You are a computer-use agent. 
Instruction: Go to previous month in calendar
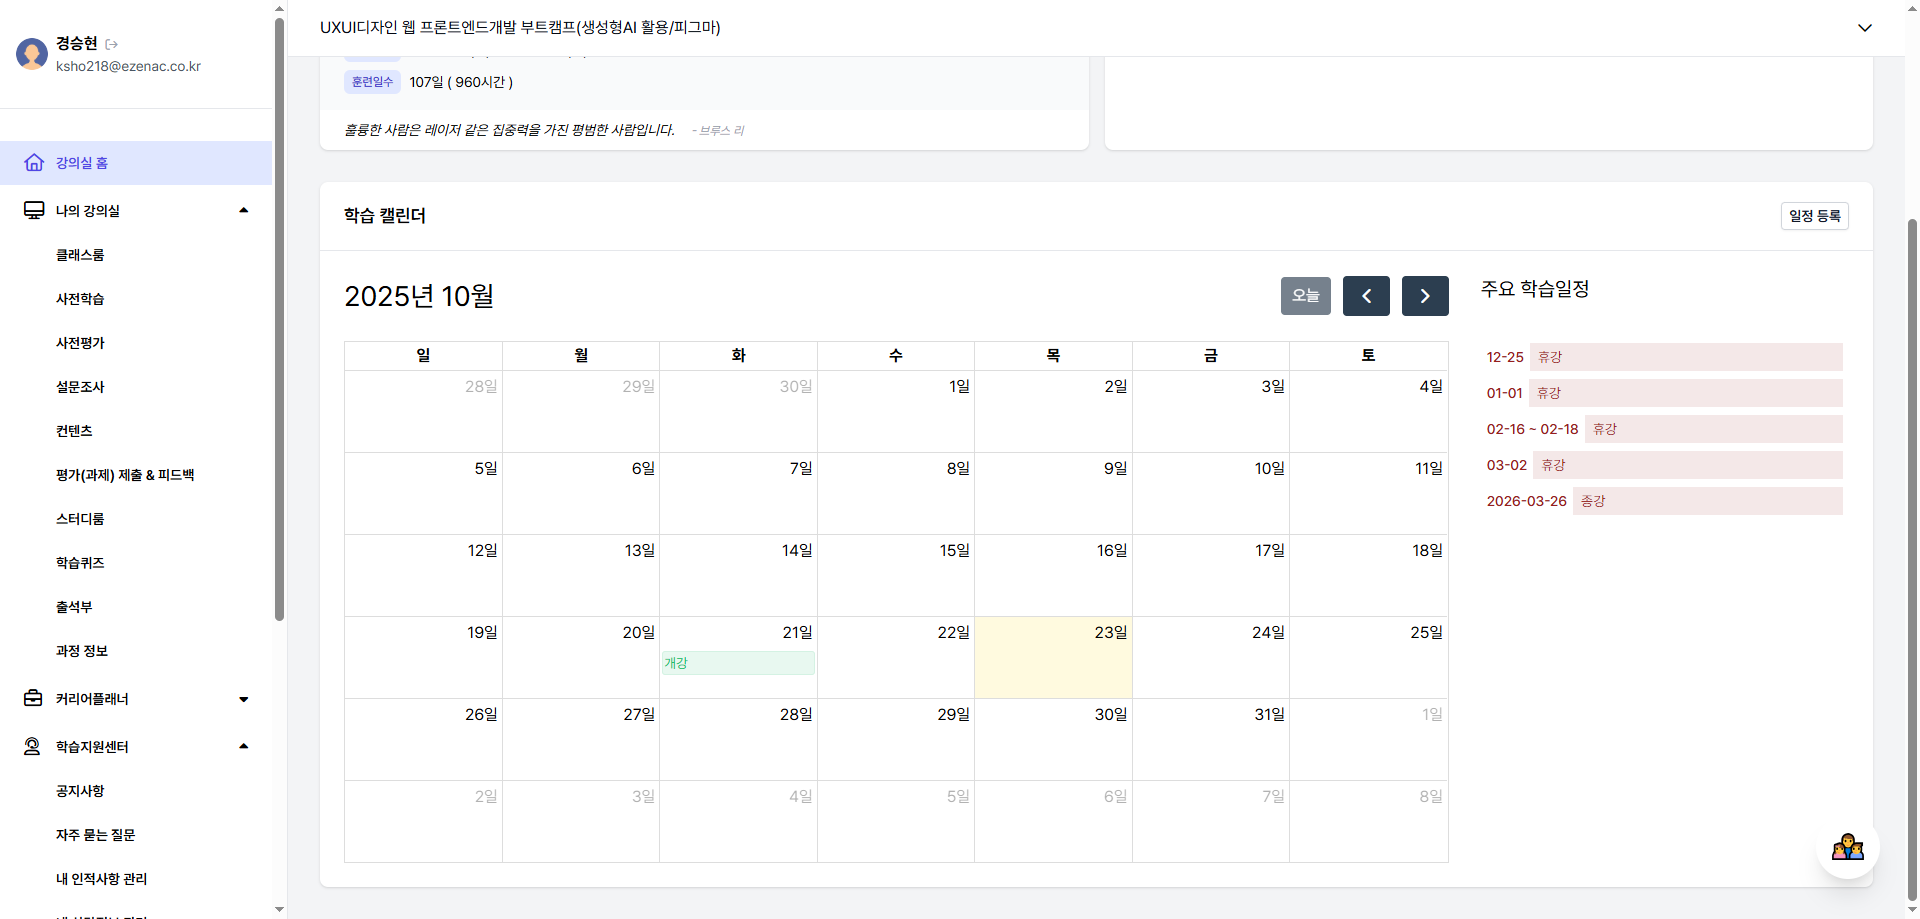(1366, 296)
